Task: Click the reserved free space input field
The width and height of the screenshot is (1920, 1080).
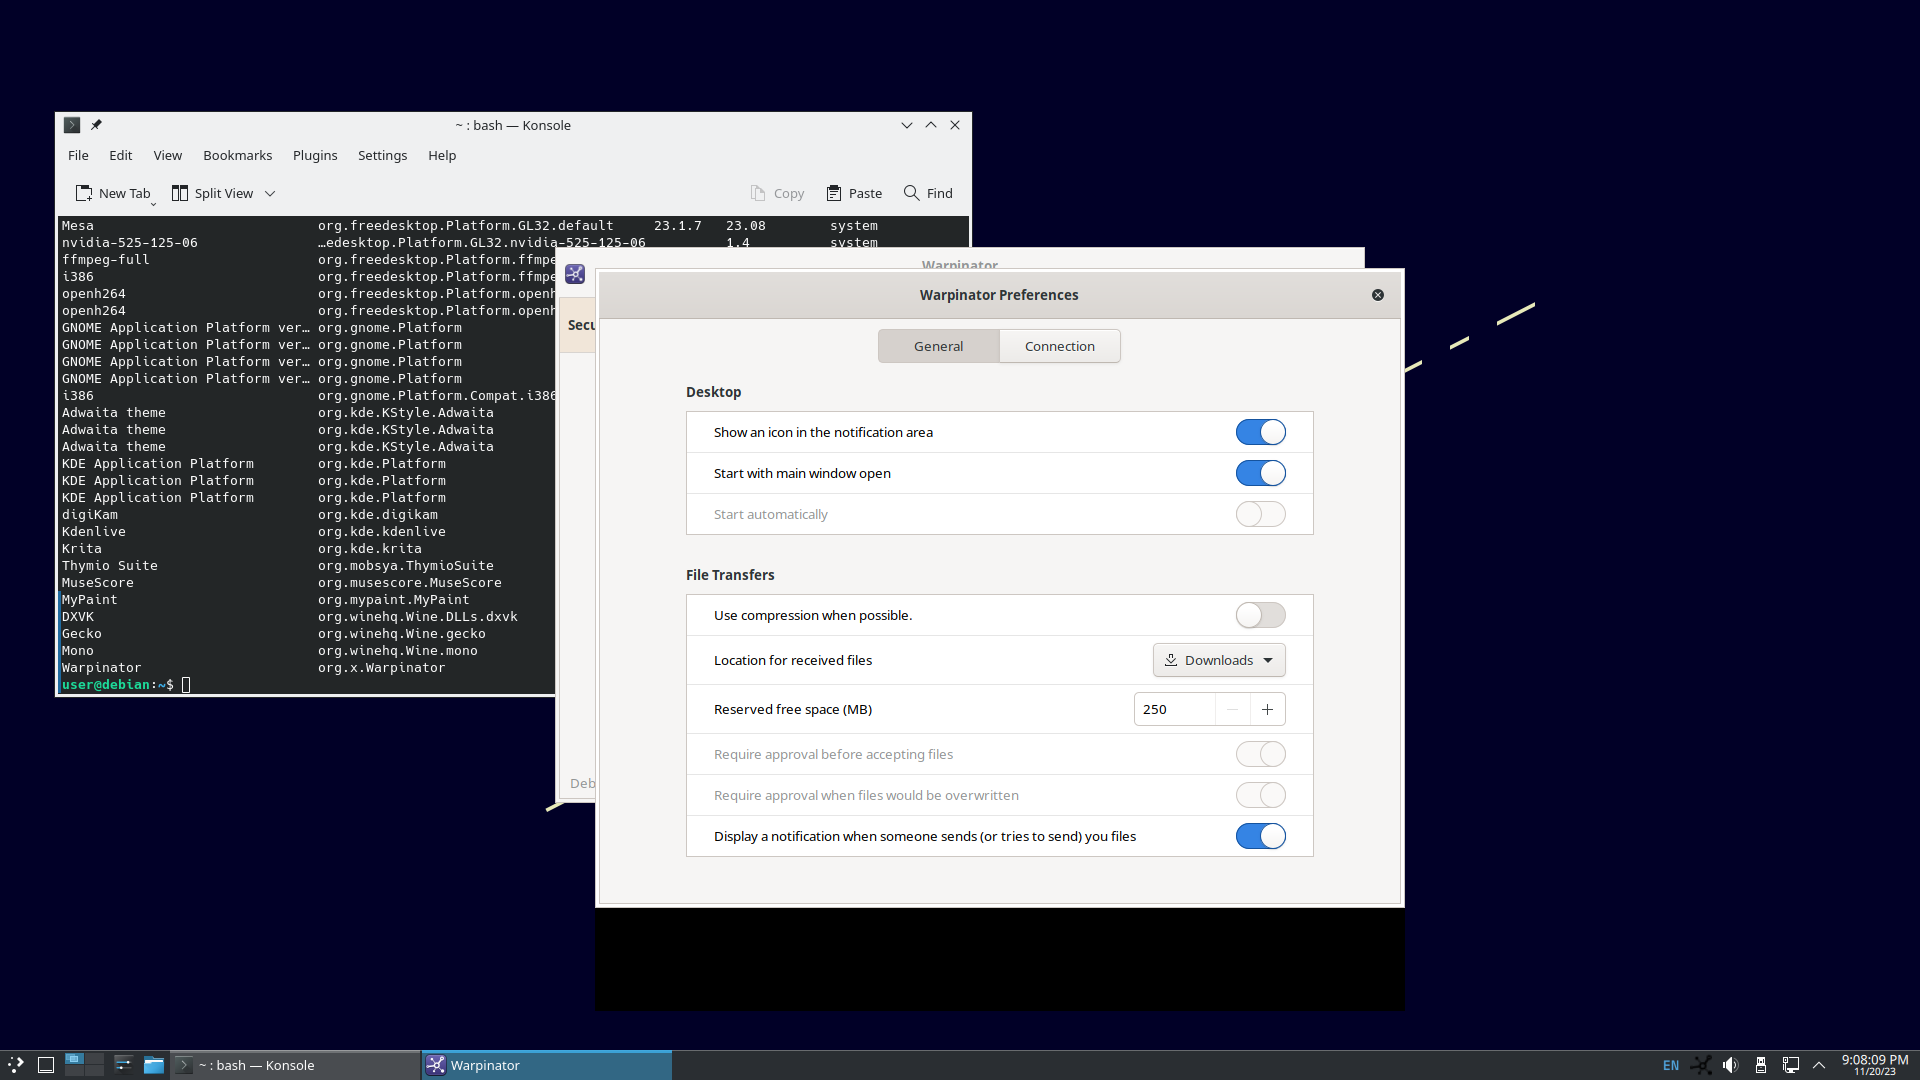Action: (x=1175, y=709)
